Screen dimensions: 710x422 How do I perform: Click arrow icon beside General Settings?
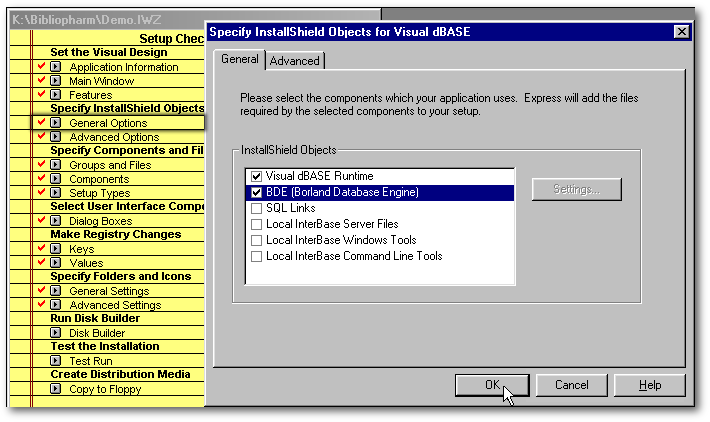tap(55, 291)
